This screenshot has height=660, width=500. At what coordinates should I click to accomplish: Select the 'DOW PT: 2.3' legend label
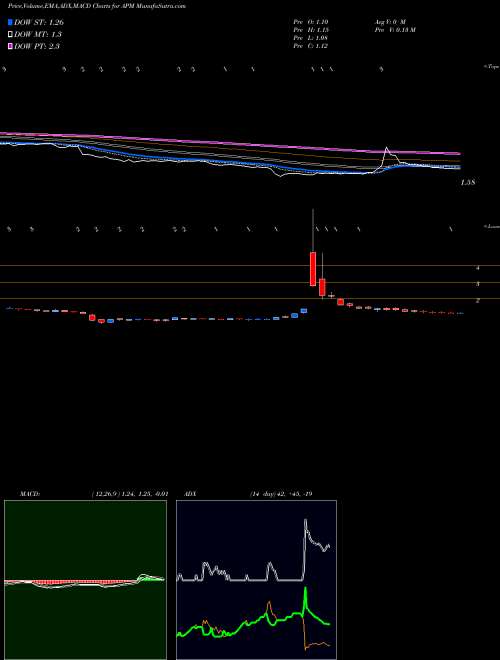[37, 46]
